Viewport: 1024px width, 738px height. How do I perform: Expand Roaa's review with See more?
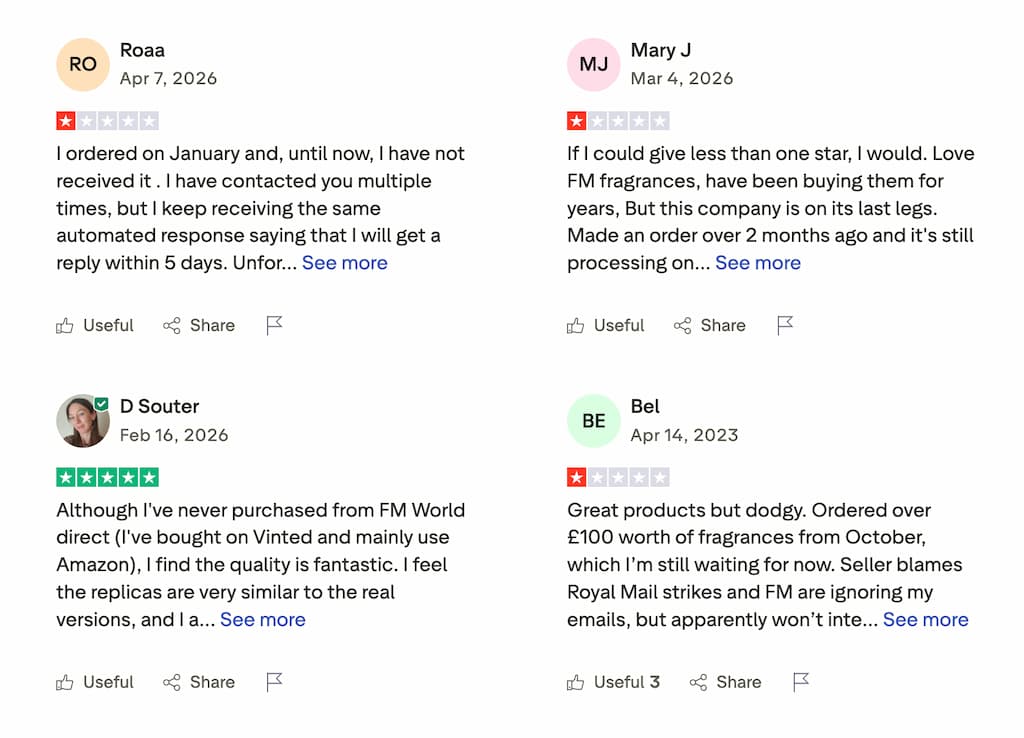(x=344, y=263)
